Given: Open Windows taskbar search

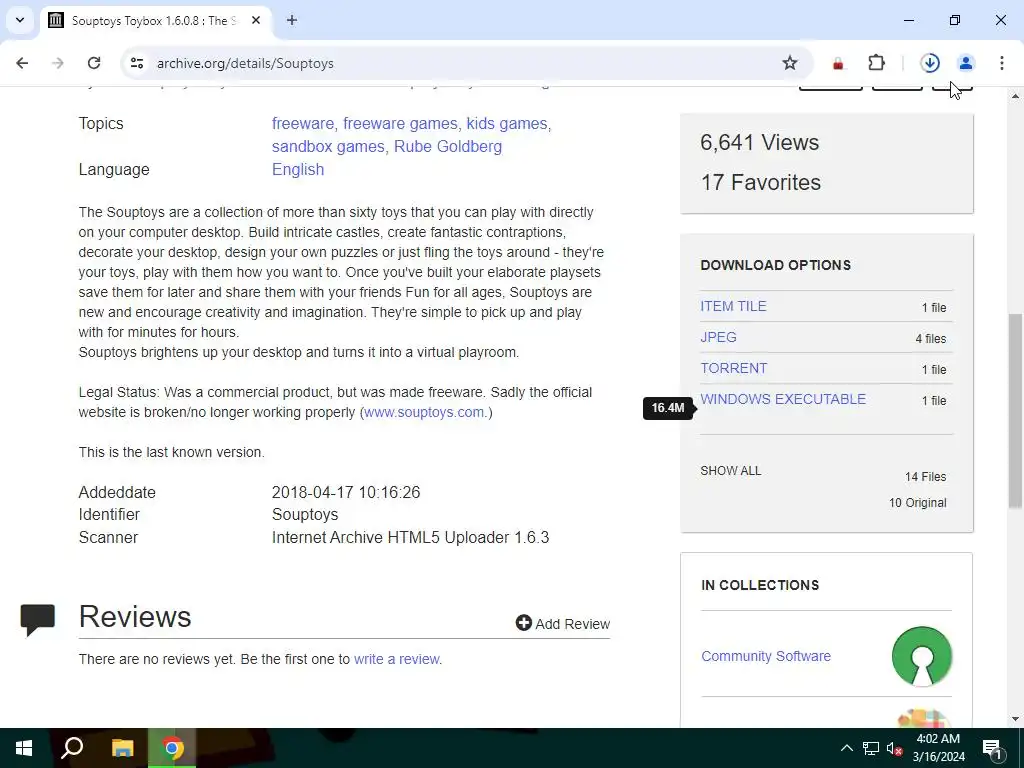Looking at the screenshot, I should pos(72,748).
